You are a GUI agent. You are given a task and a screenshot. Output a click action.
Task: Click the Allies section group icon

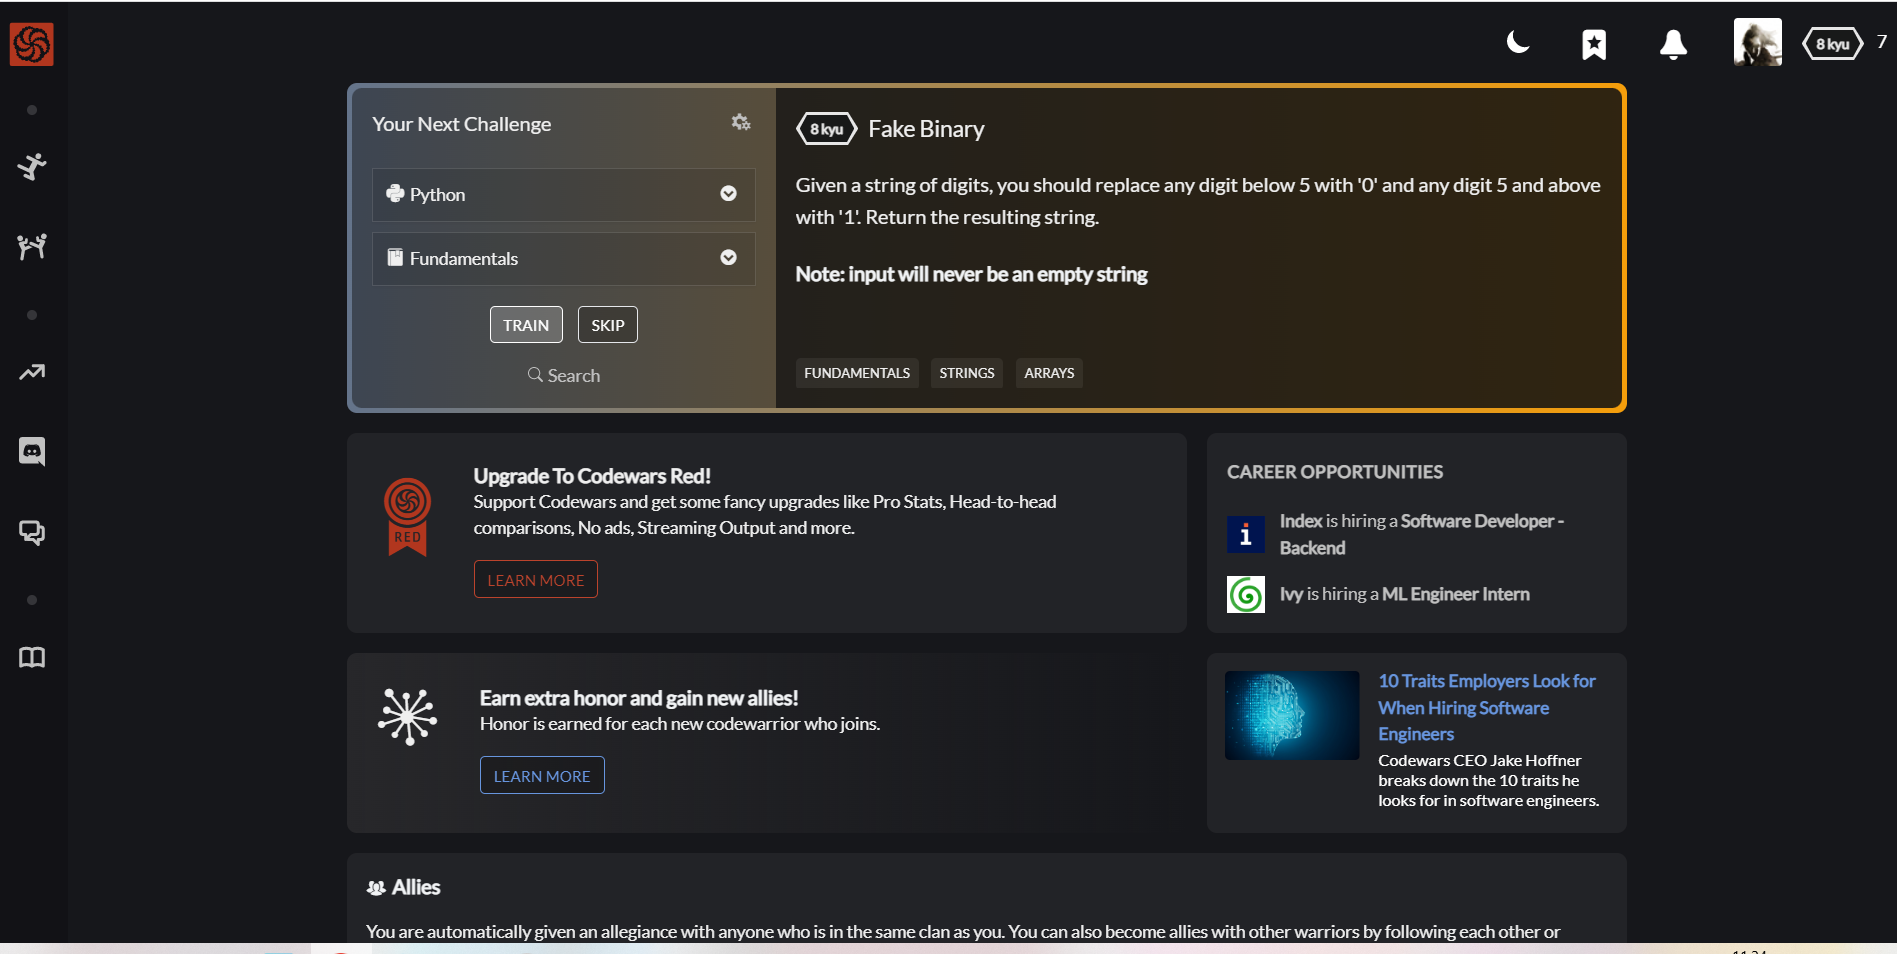click(x=376, y=888)
